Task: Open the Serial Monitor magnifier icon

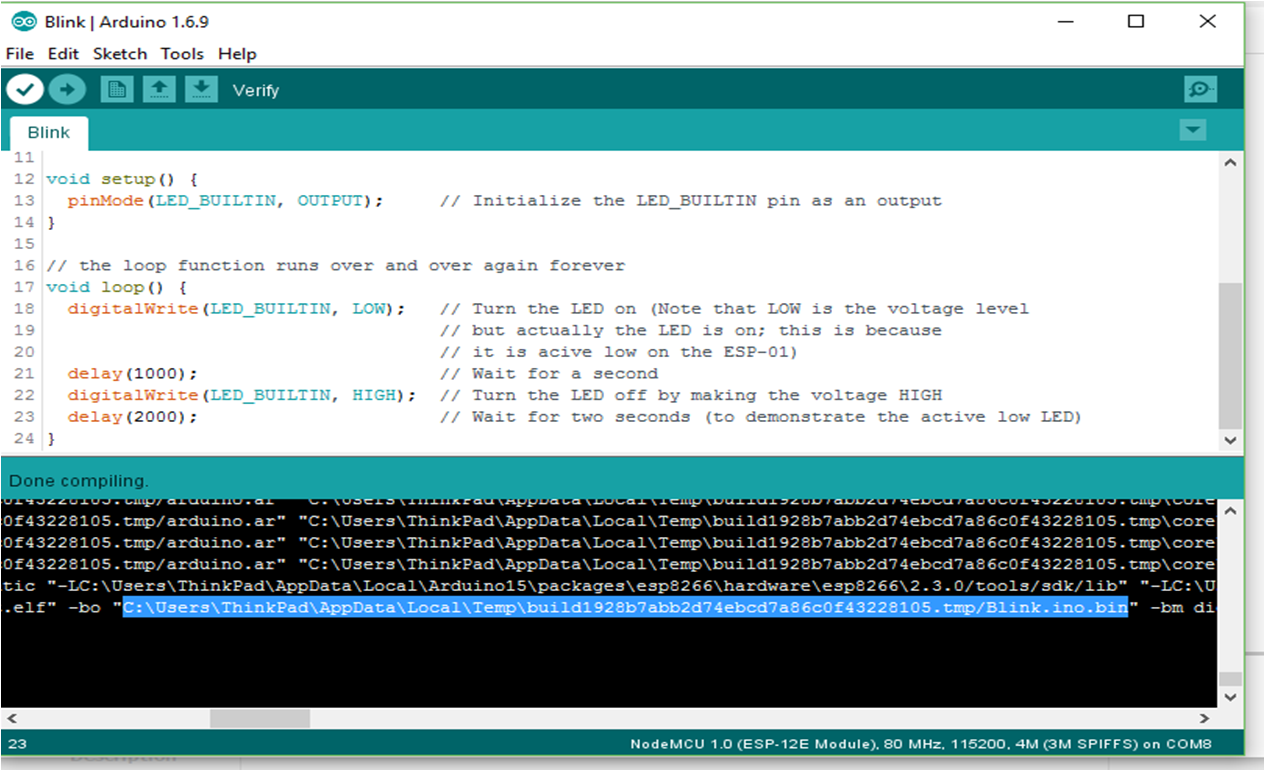Action: (x=1199, y=90)
